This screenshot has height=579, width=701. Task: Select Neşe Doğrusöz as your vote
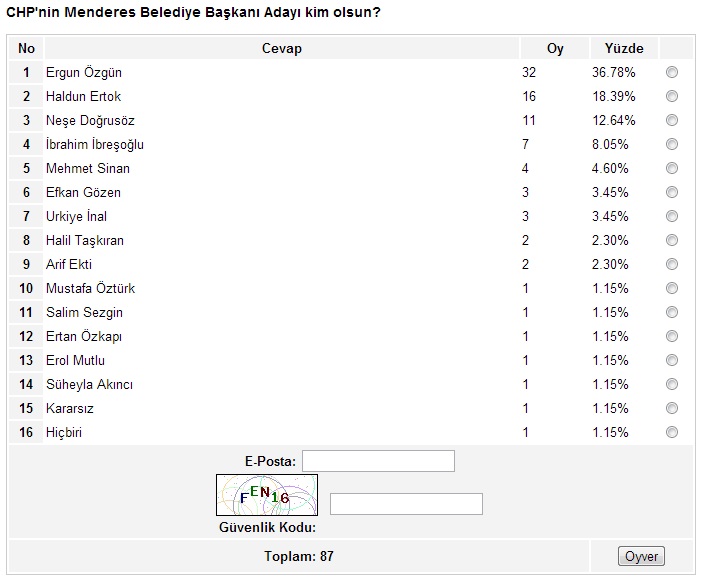(671, 120)
